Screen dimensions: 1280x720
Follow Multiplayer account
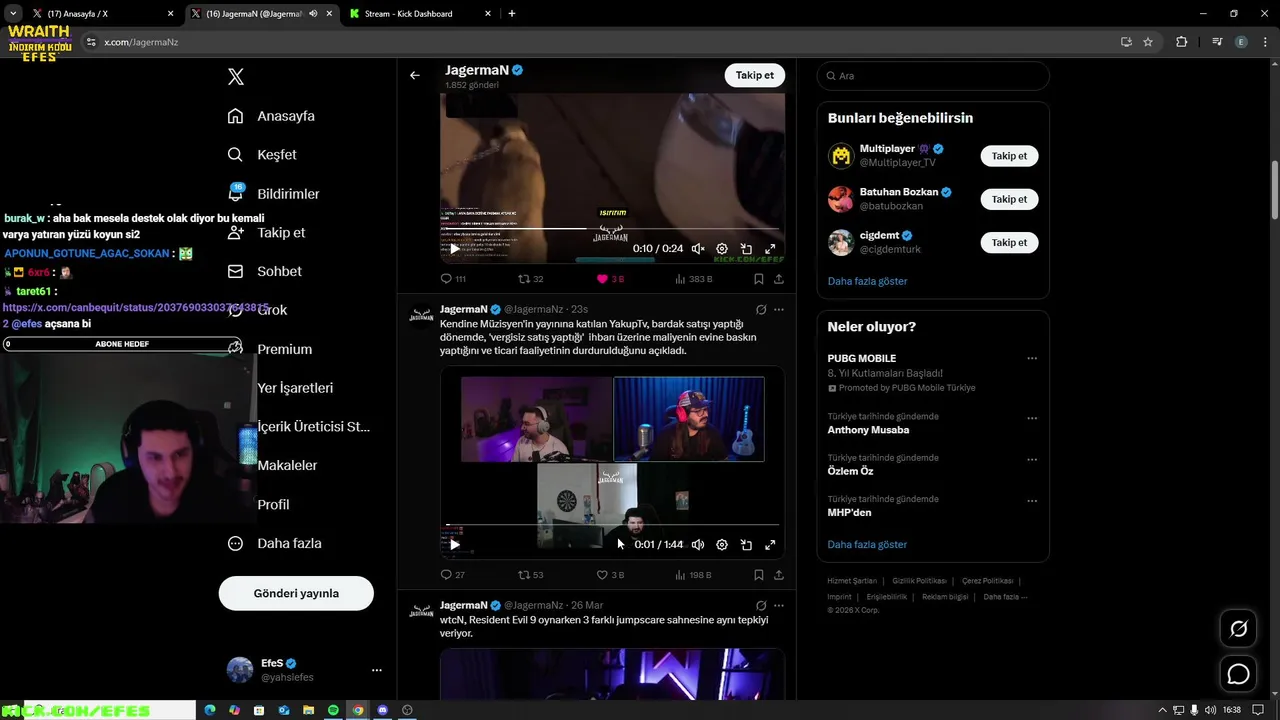tap(1009, 156)
